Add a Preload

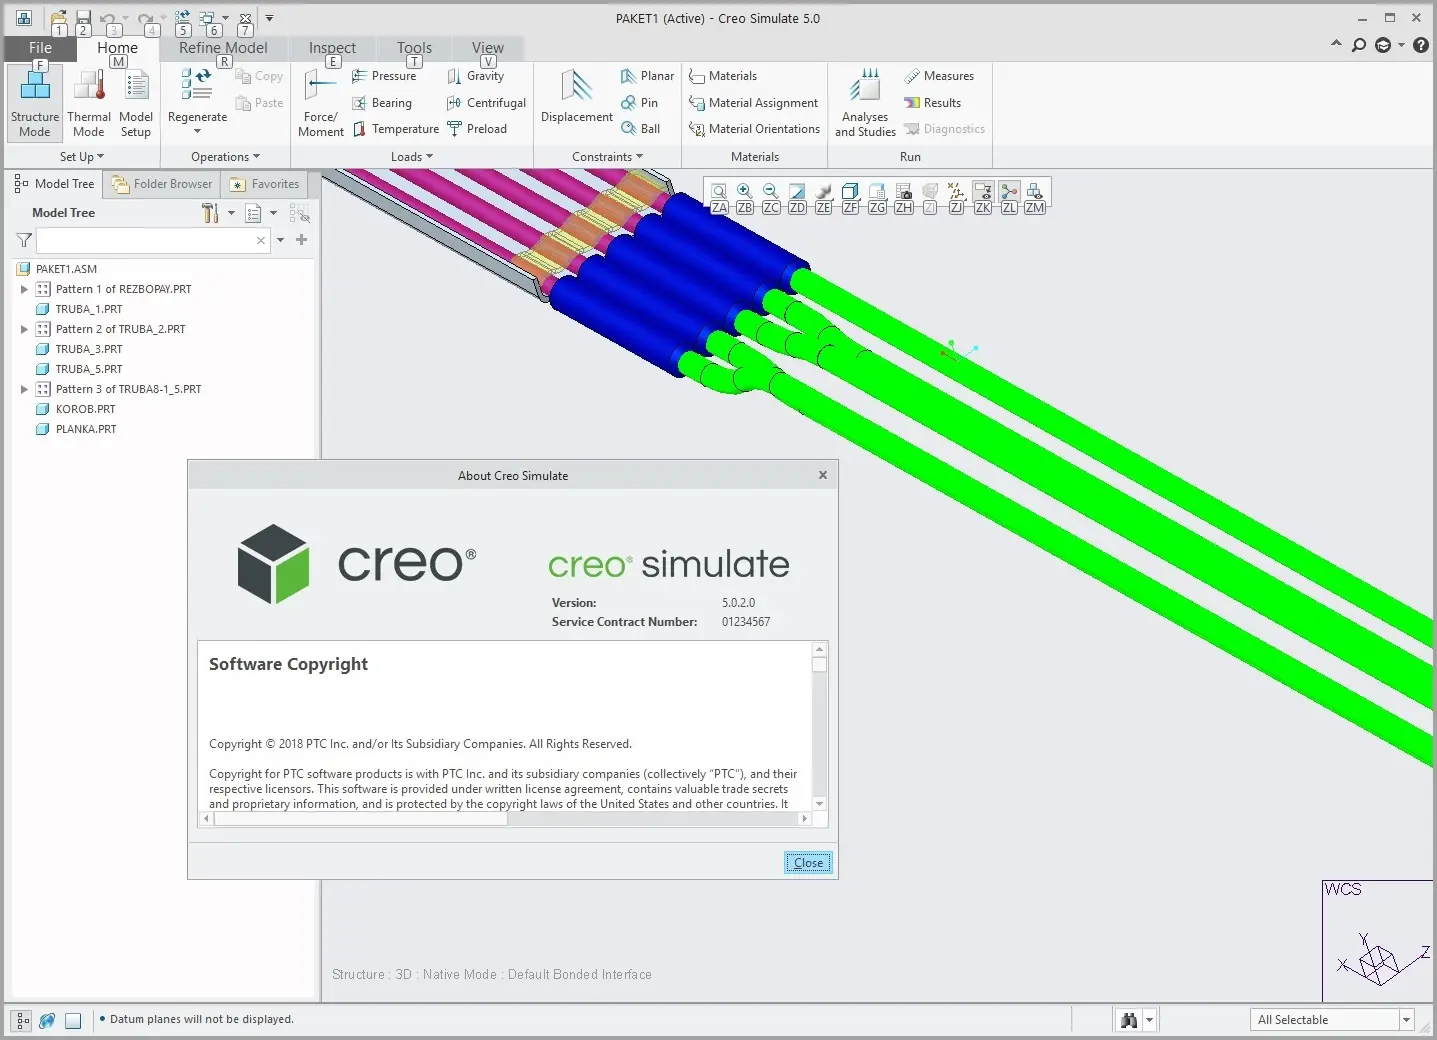tap(477, 129)
